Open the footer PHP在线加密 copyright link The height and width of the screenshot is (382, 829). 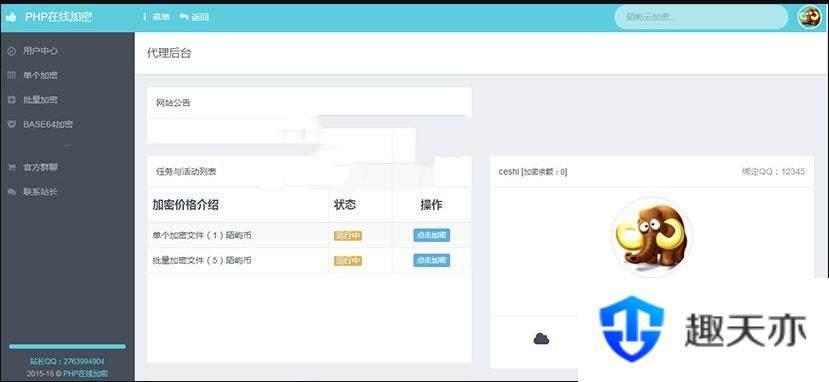click(x=85, y=374)
